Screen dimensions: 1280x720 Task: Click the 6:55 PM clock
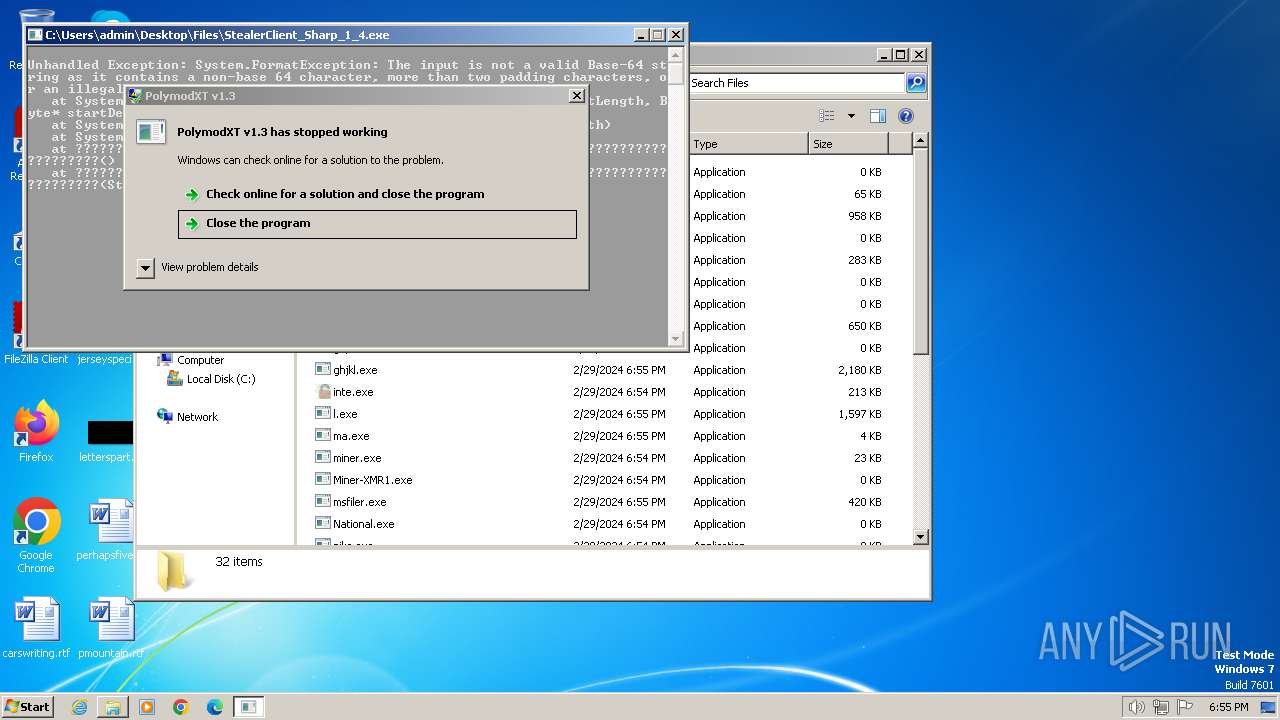coord(1228,707)
